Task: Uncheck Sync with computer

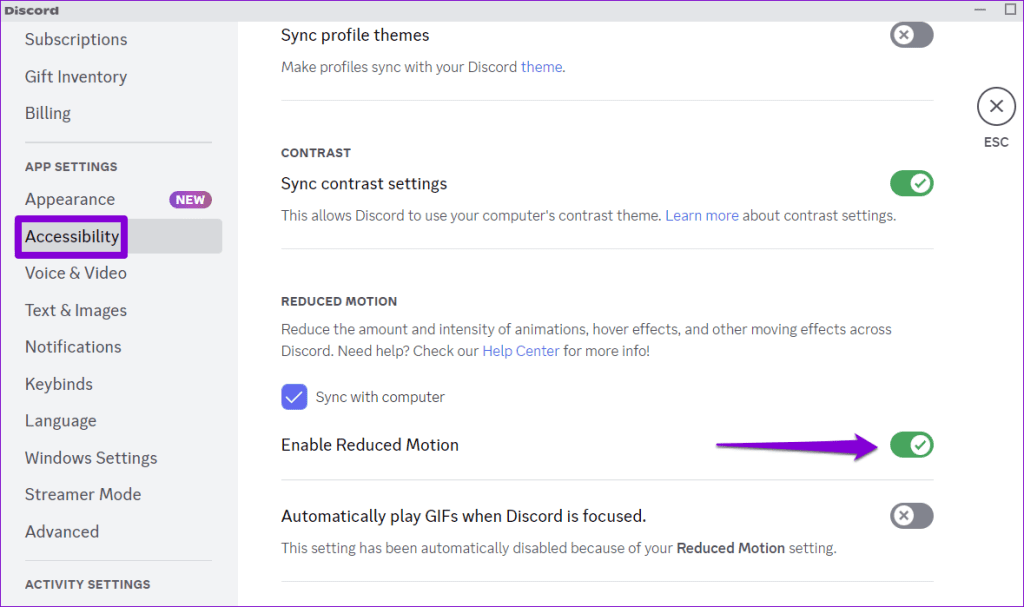Action: [294, 397]
